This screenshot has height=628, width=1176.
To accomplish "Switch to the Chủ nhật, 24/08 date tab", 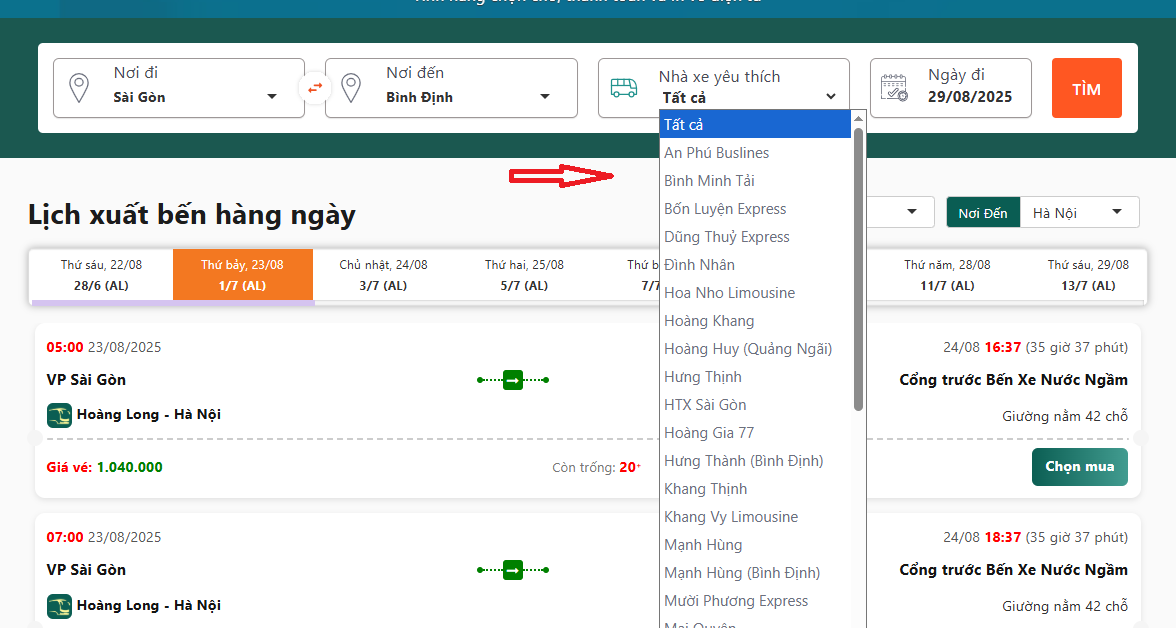I will pos(383,275).
